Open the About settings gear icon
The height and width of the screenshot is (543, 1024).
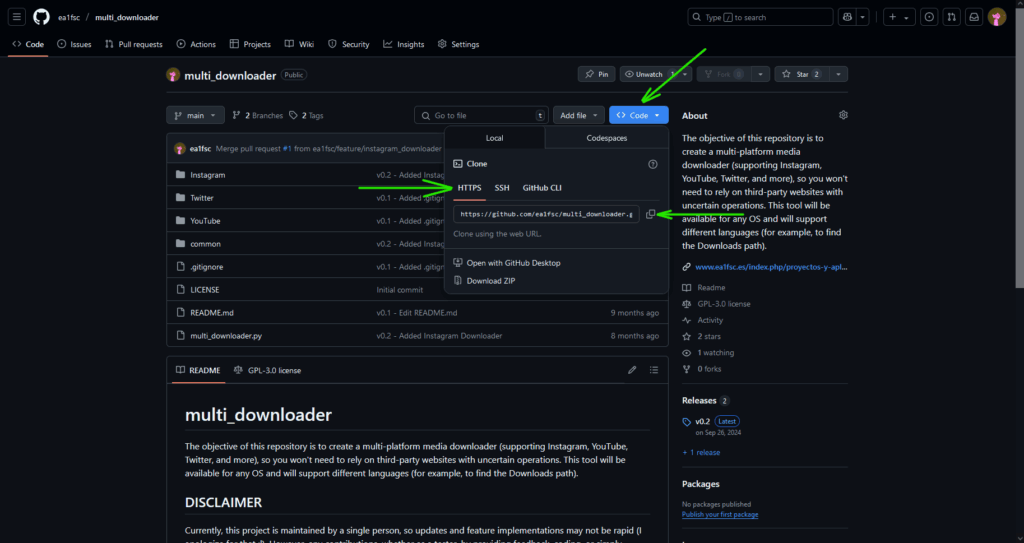pos(843,115)
